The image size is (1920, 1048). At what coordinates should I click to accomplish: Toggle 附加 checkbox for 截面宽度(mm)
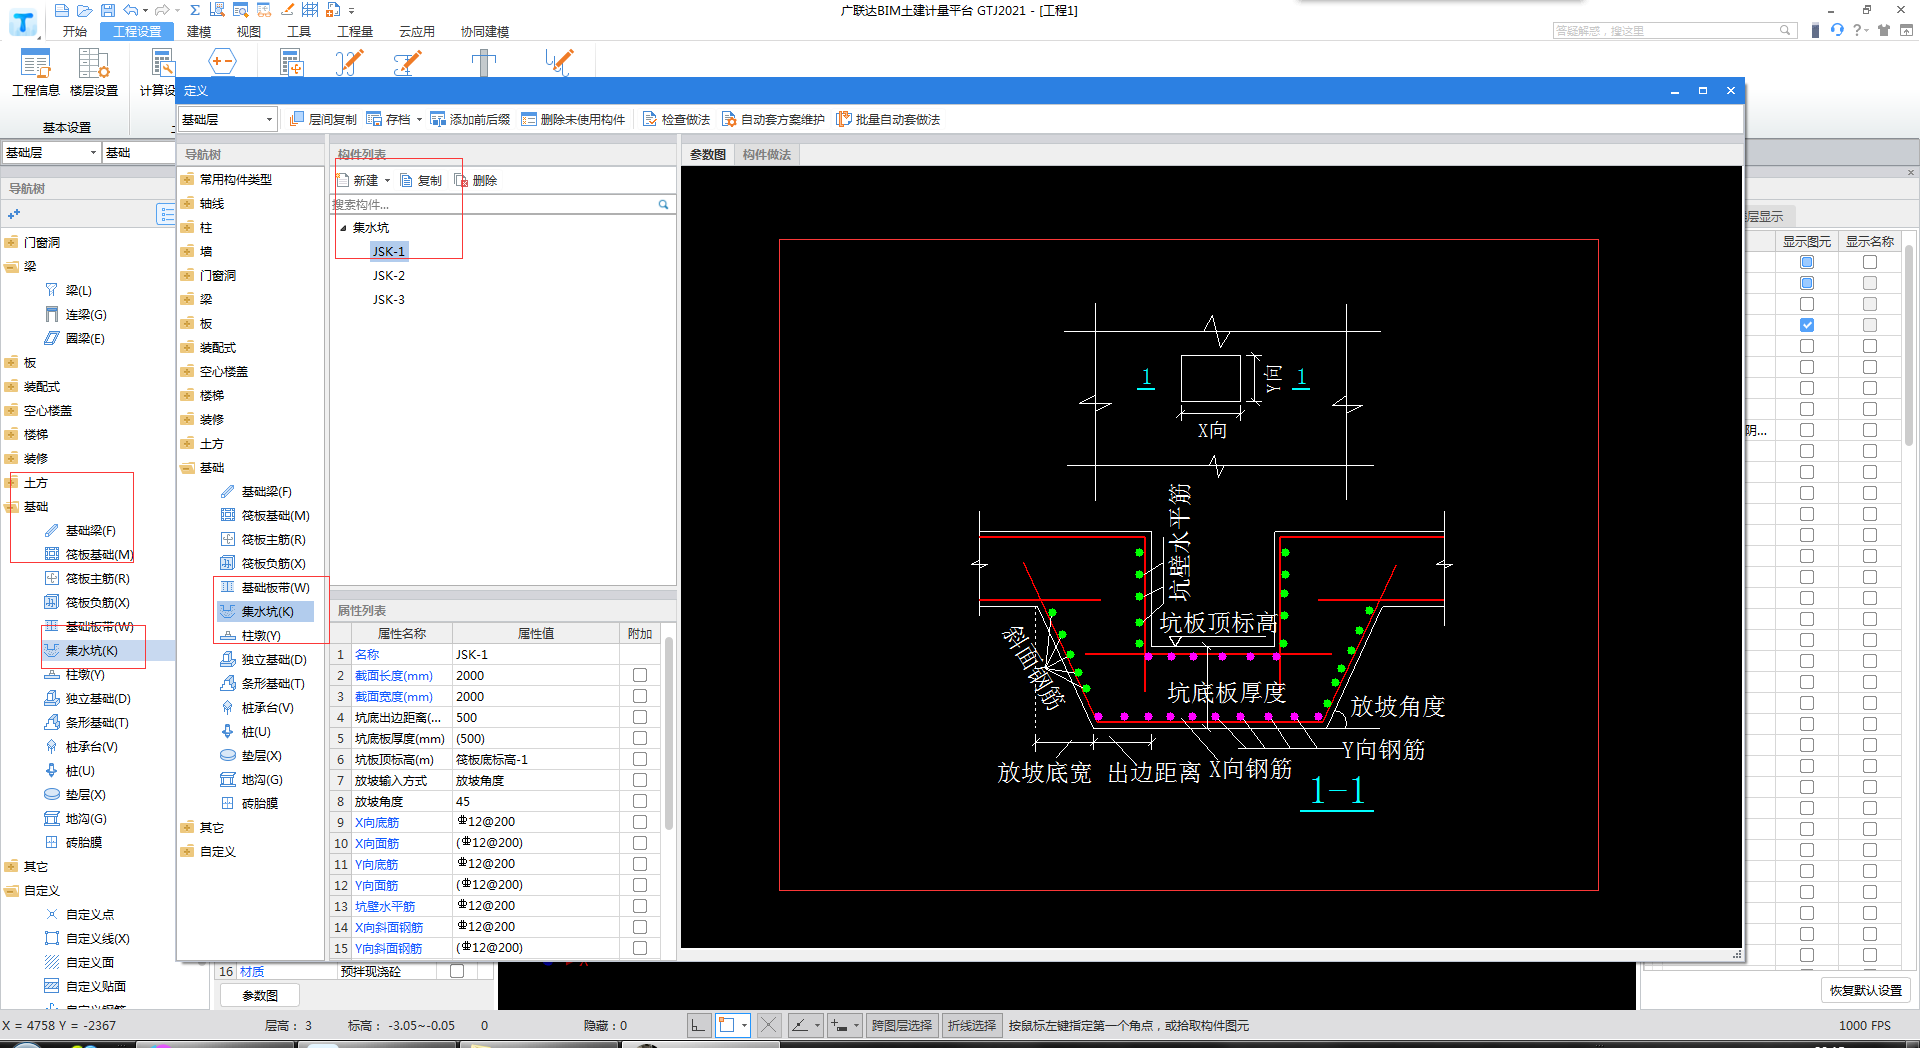click(x=640, y=696)
